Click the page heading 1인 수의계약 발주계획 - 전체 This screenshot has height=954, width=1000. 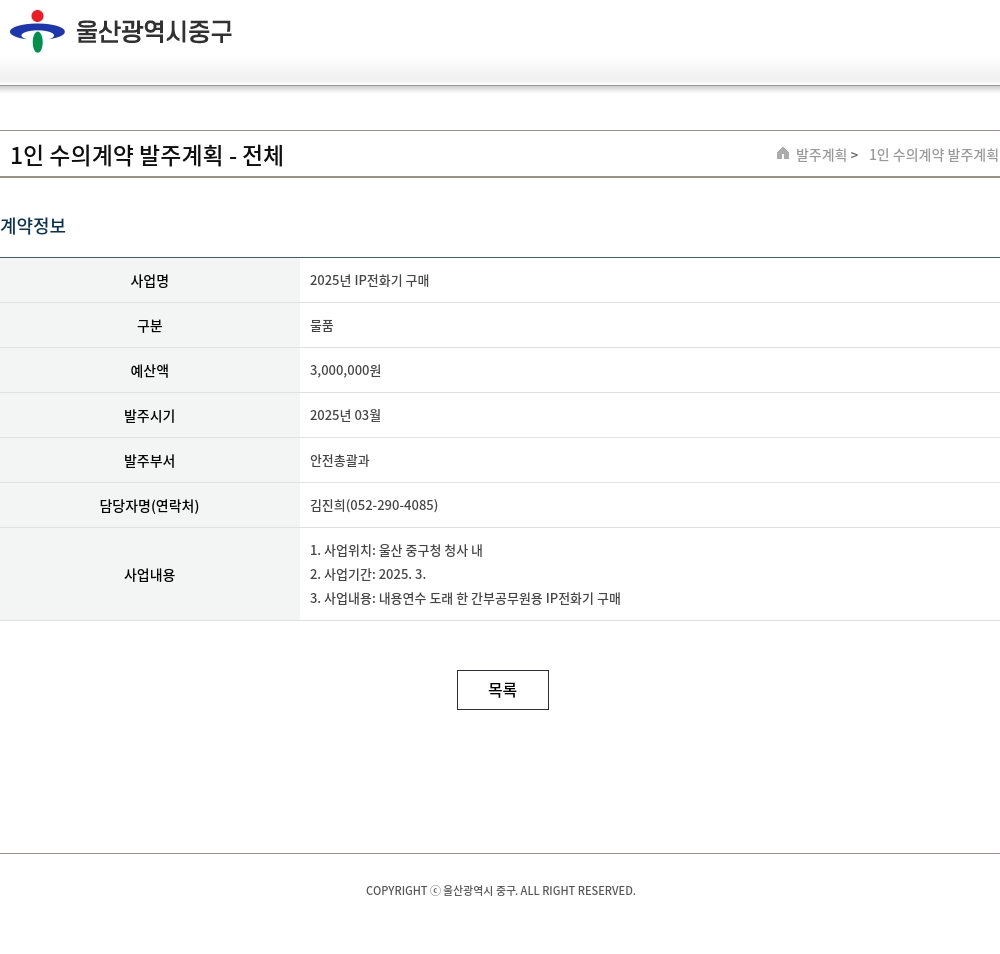[x=147, y=156]
